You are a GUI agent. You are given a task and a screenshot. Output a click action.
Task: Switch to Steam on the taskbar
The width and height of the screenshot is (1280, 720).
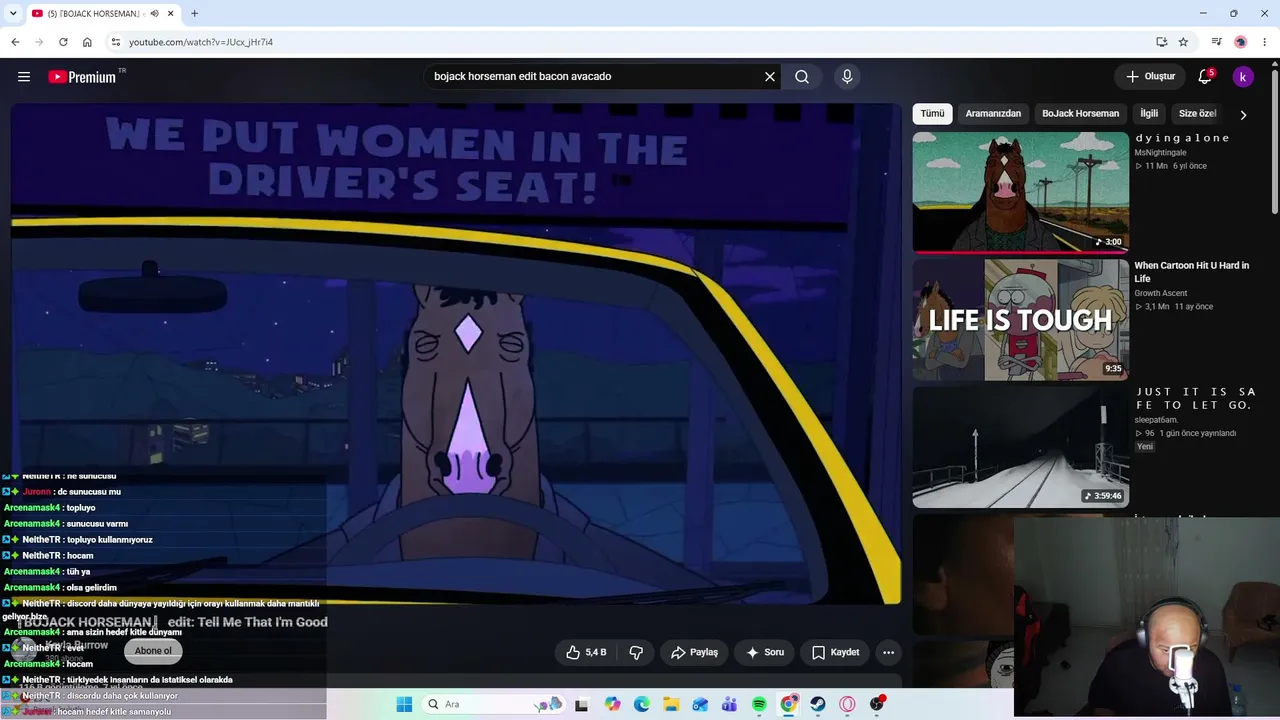[x=818, y=704]
